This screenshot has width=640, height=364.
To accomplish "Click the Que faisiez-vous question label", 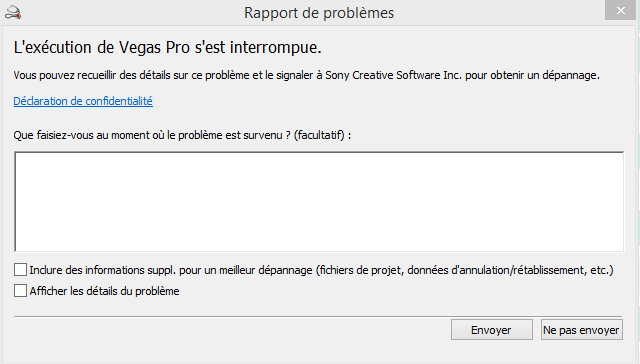I will coord(182,135).
